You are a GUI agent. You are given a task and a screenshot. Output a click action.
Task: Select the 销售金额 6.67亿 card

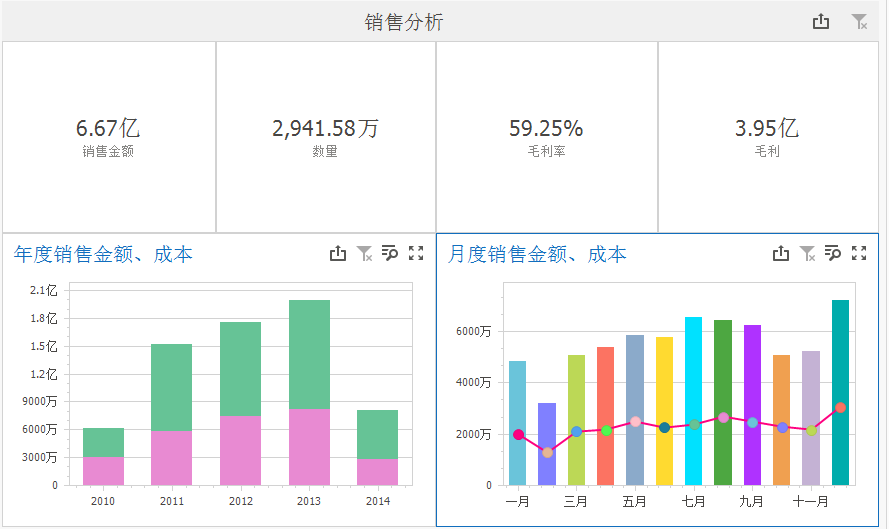click(x=108, y=137)
